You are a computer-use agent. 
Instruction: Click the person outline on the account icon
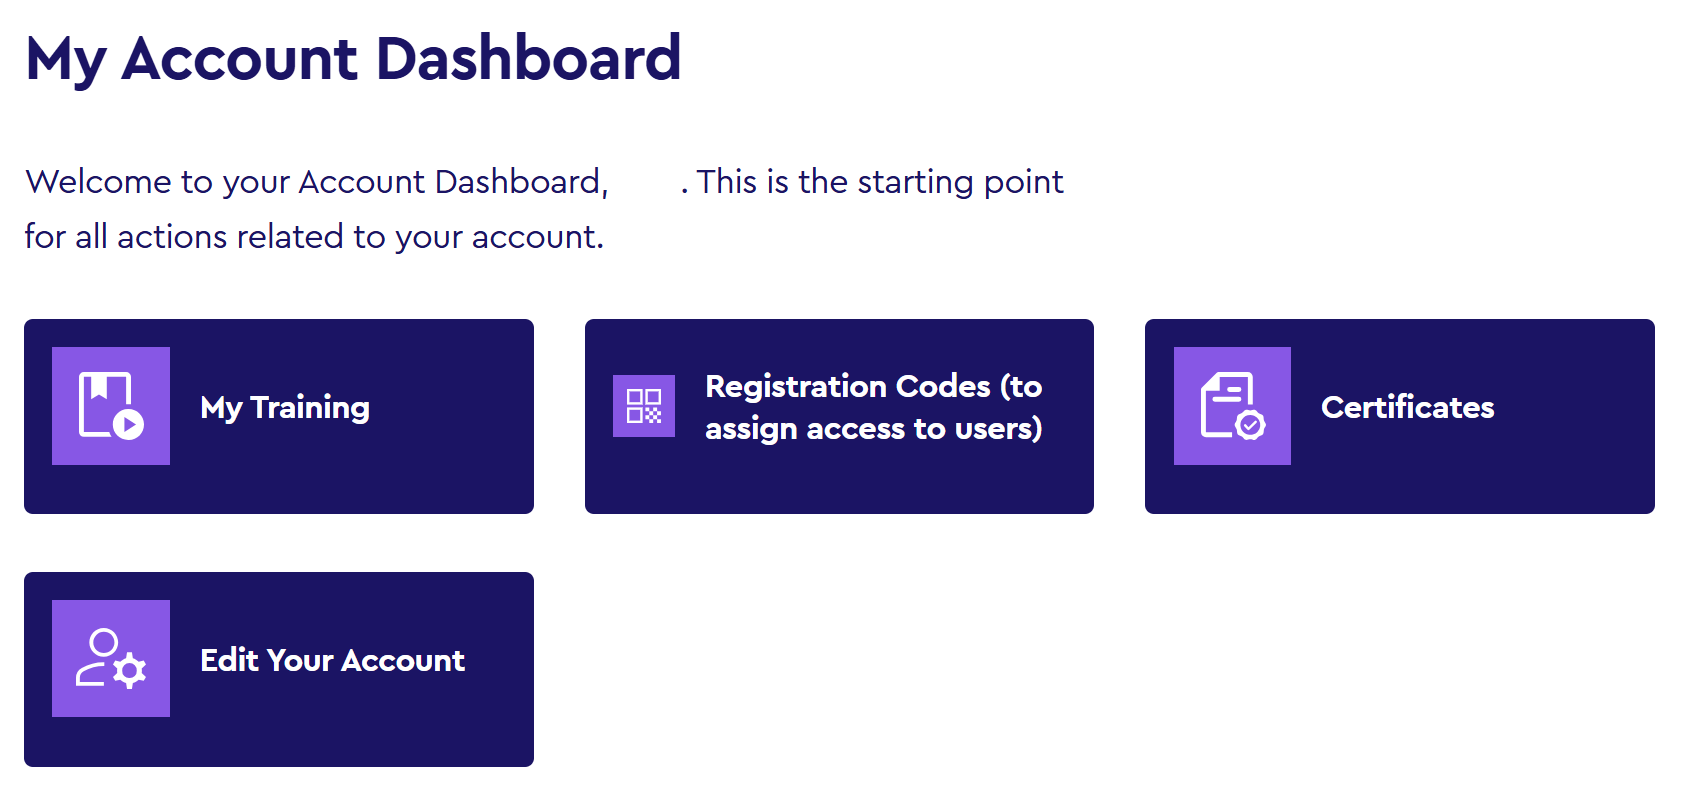(x=98, y=655)
